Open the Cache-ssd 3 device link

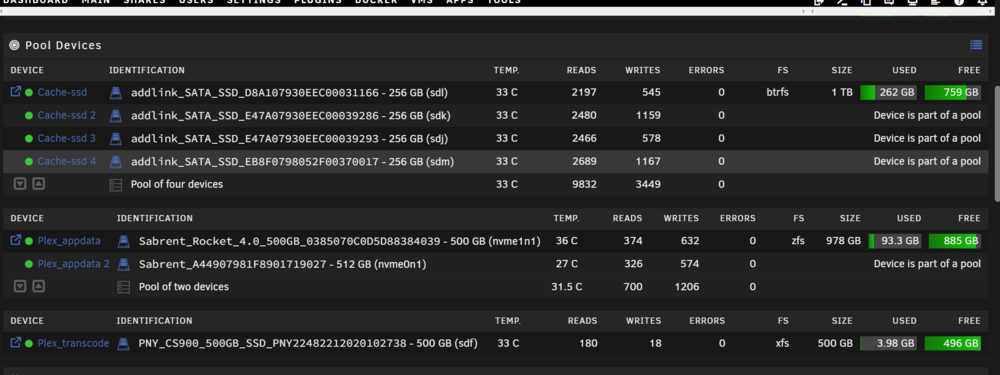66,138
